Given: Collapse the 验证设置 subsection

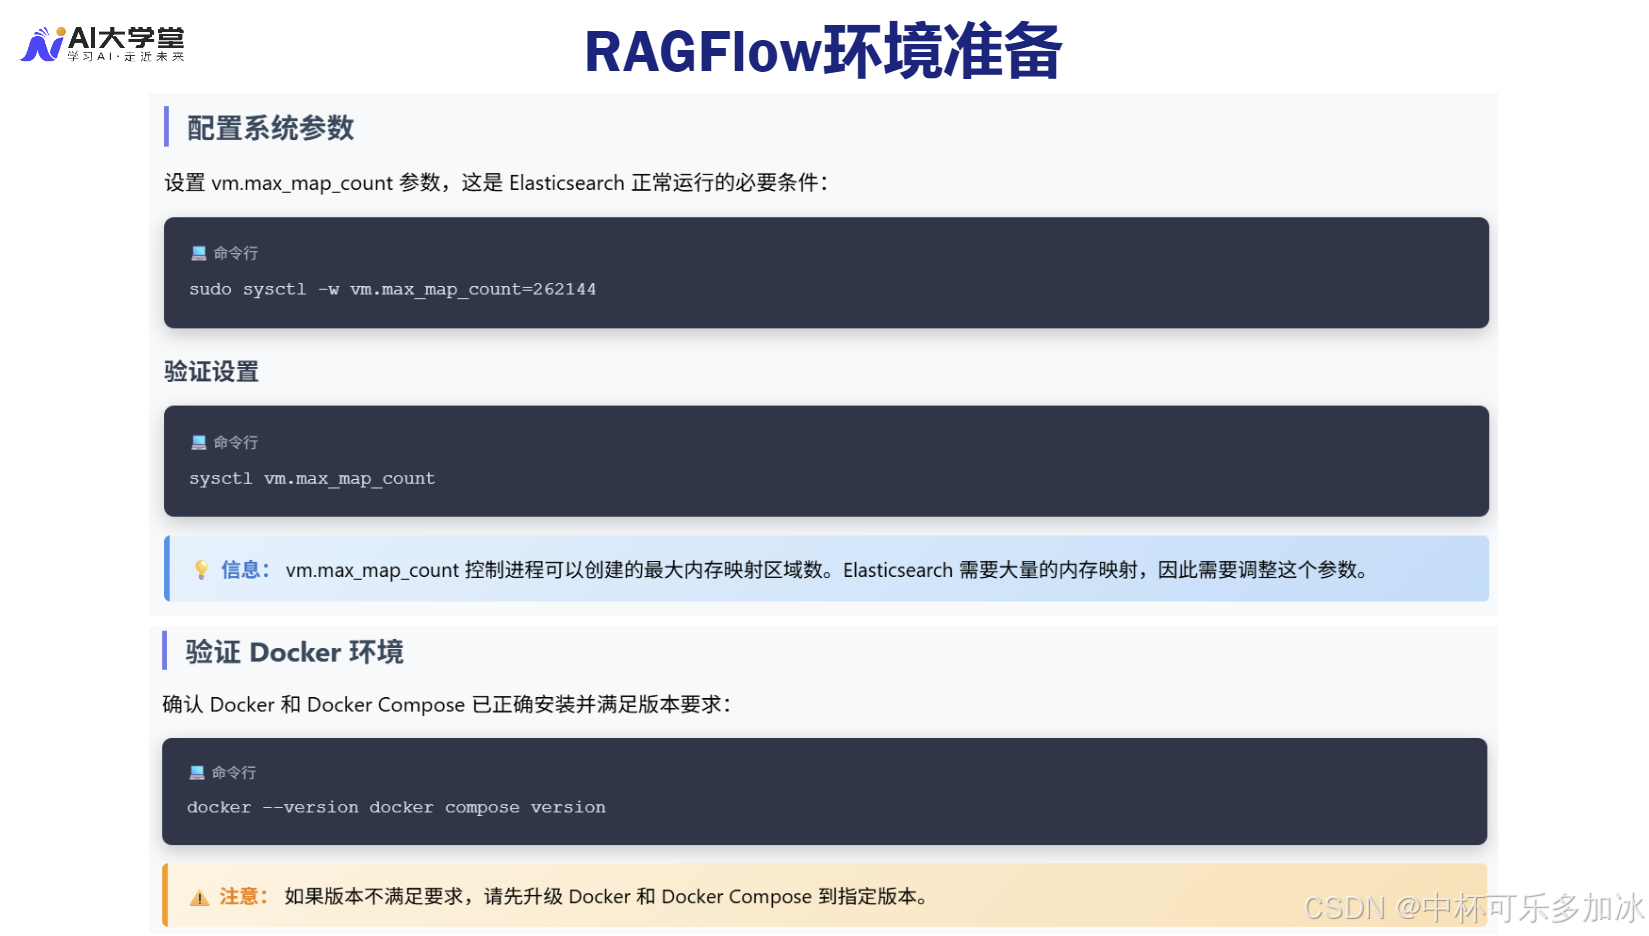Looking at the screenshot, I should click(x=211, y=371).
